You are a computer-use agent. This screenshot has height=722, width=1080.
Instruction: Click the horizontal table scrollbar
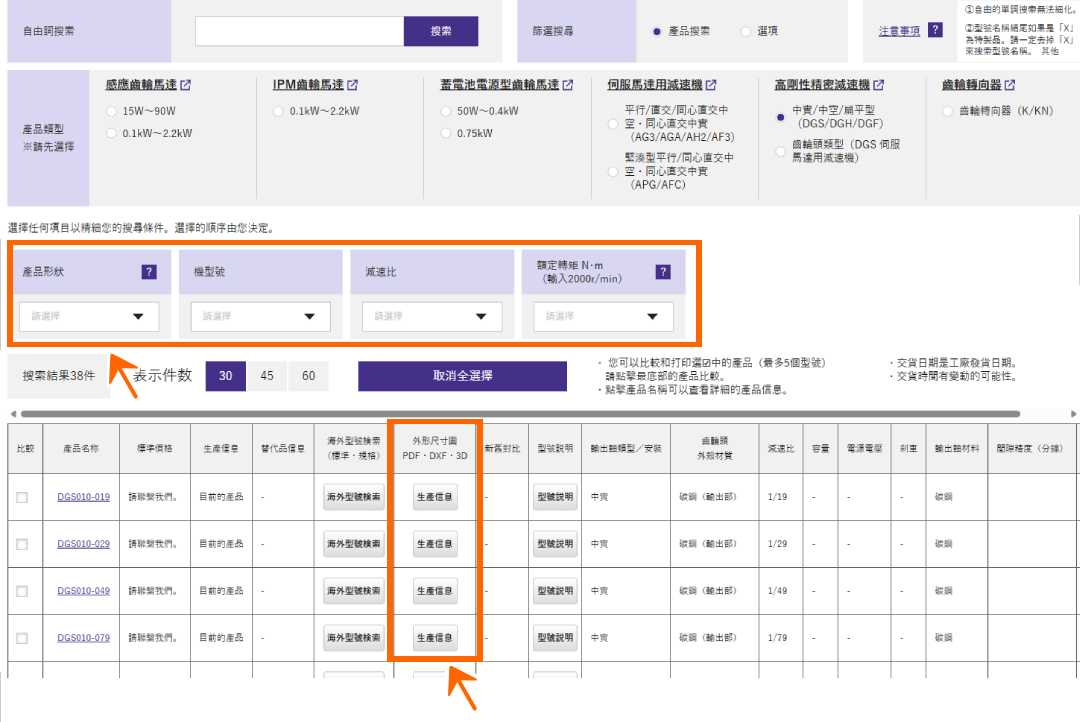[520, 414]
